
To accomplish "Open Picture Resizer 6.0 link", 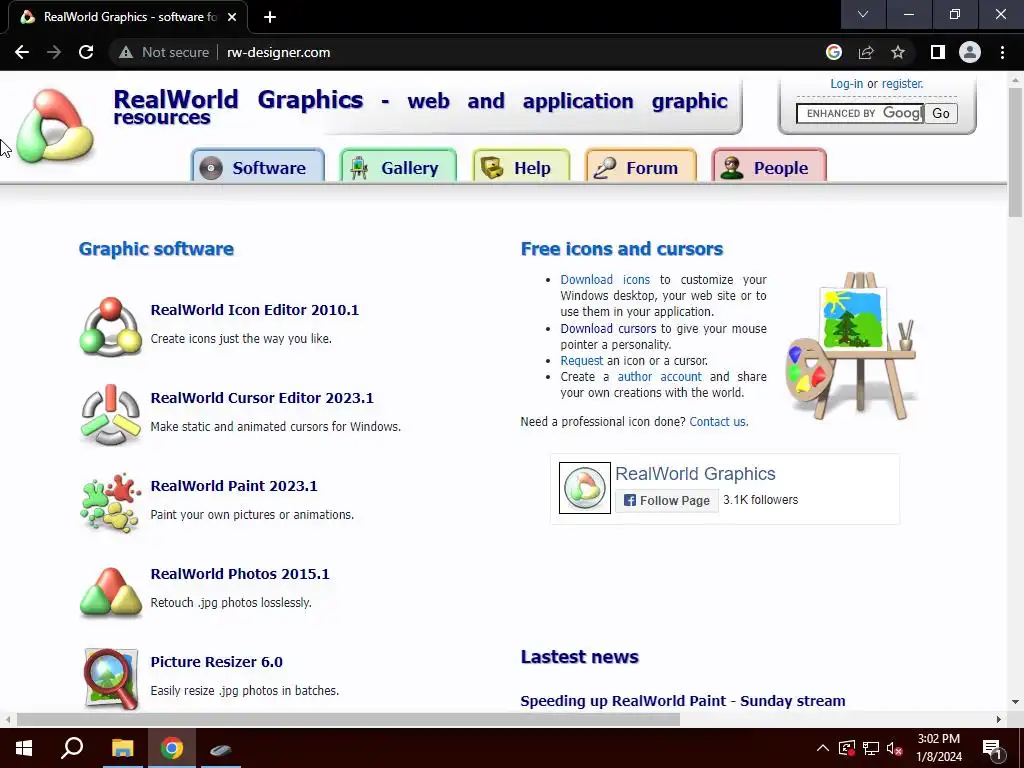I will [216, 662].
